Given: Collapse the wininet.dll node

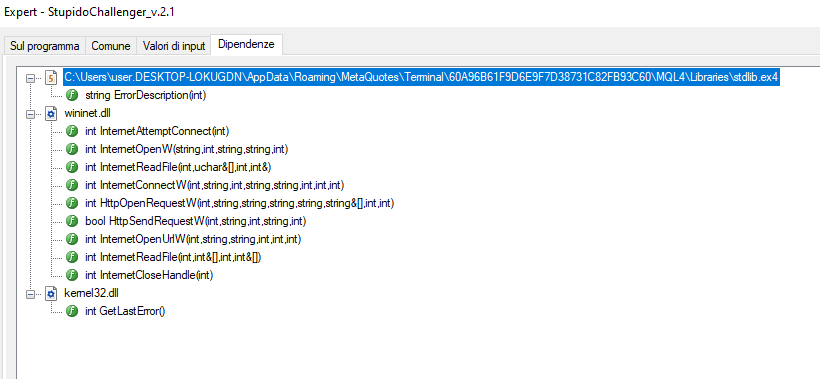Looking at the screenshot, I should [x=31, y=113].
